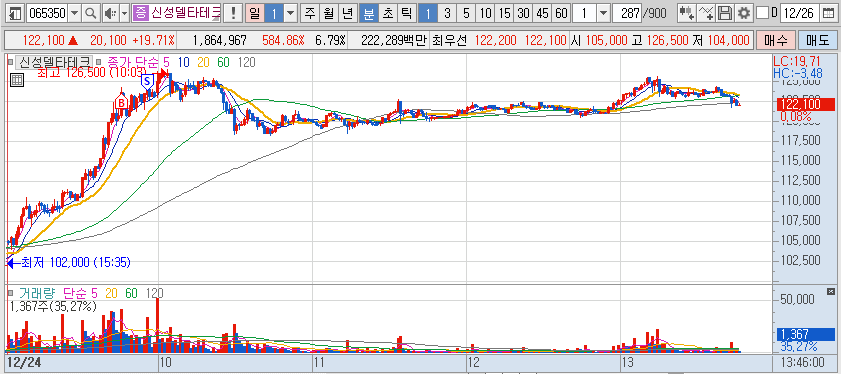The width and height of the screenshot is (841, 374).
Task: Switch to 월 (monthly) chart
Action: [x=329, y=13]
